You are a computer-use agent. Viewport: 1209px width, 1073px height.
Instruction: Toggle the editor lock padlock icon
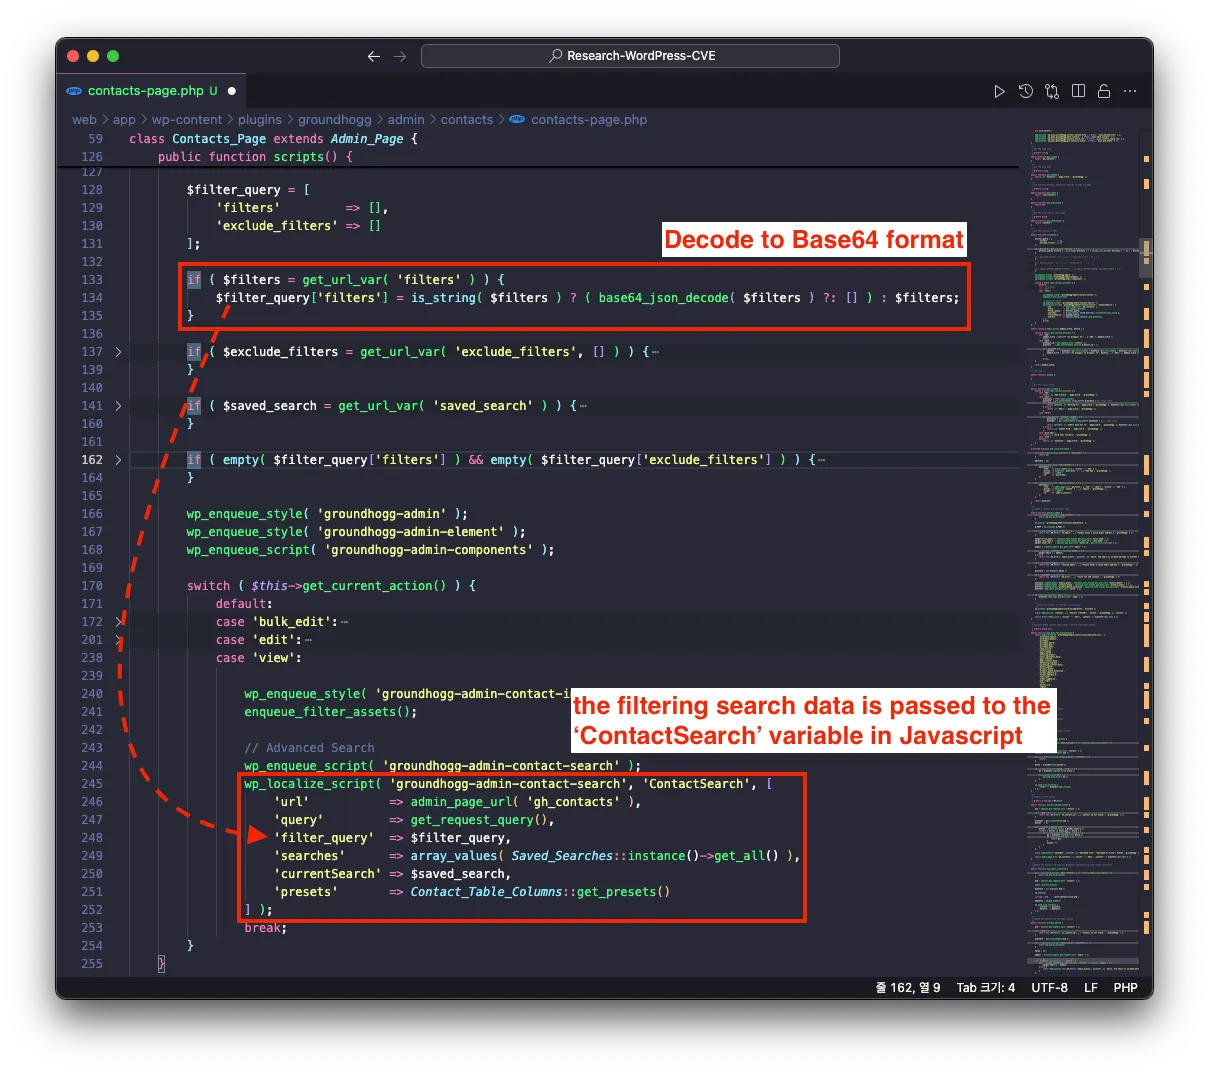point(1104,91)
